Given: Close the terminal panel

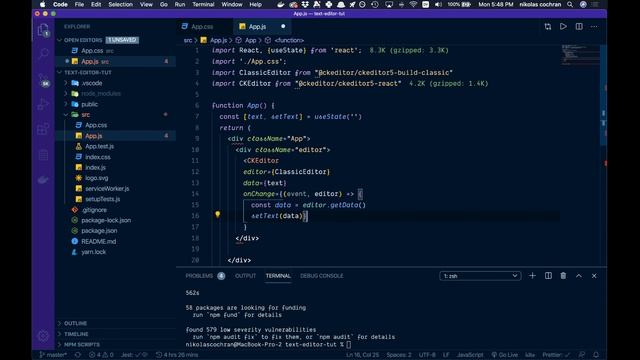Looking at the screenshot, I should [594, 276].
